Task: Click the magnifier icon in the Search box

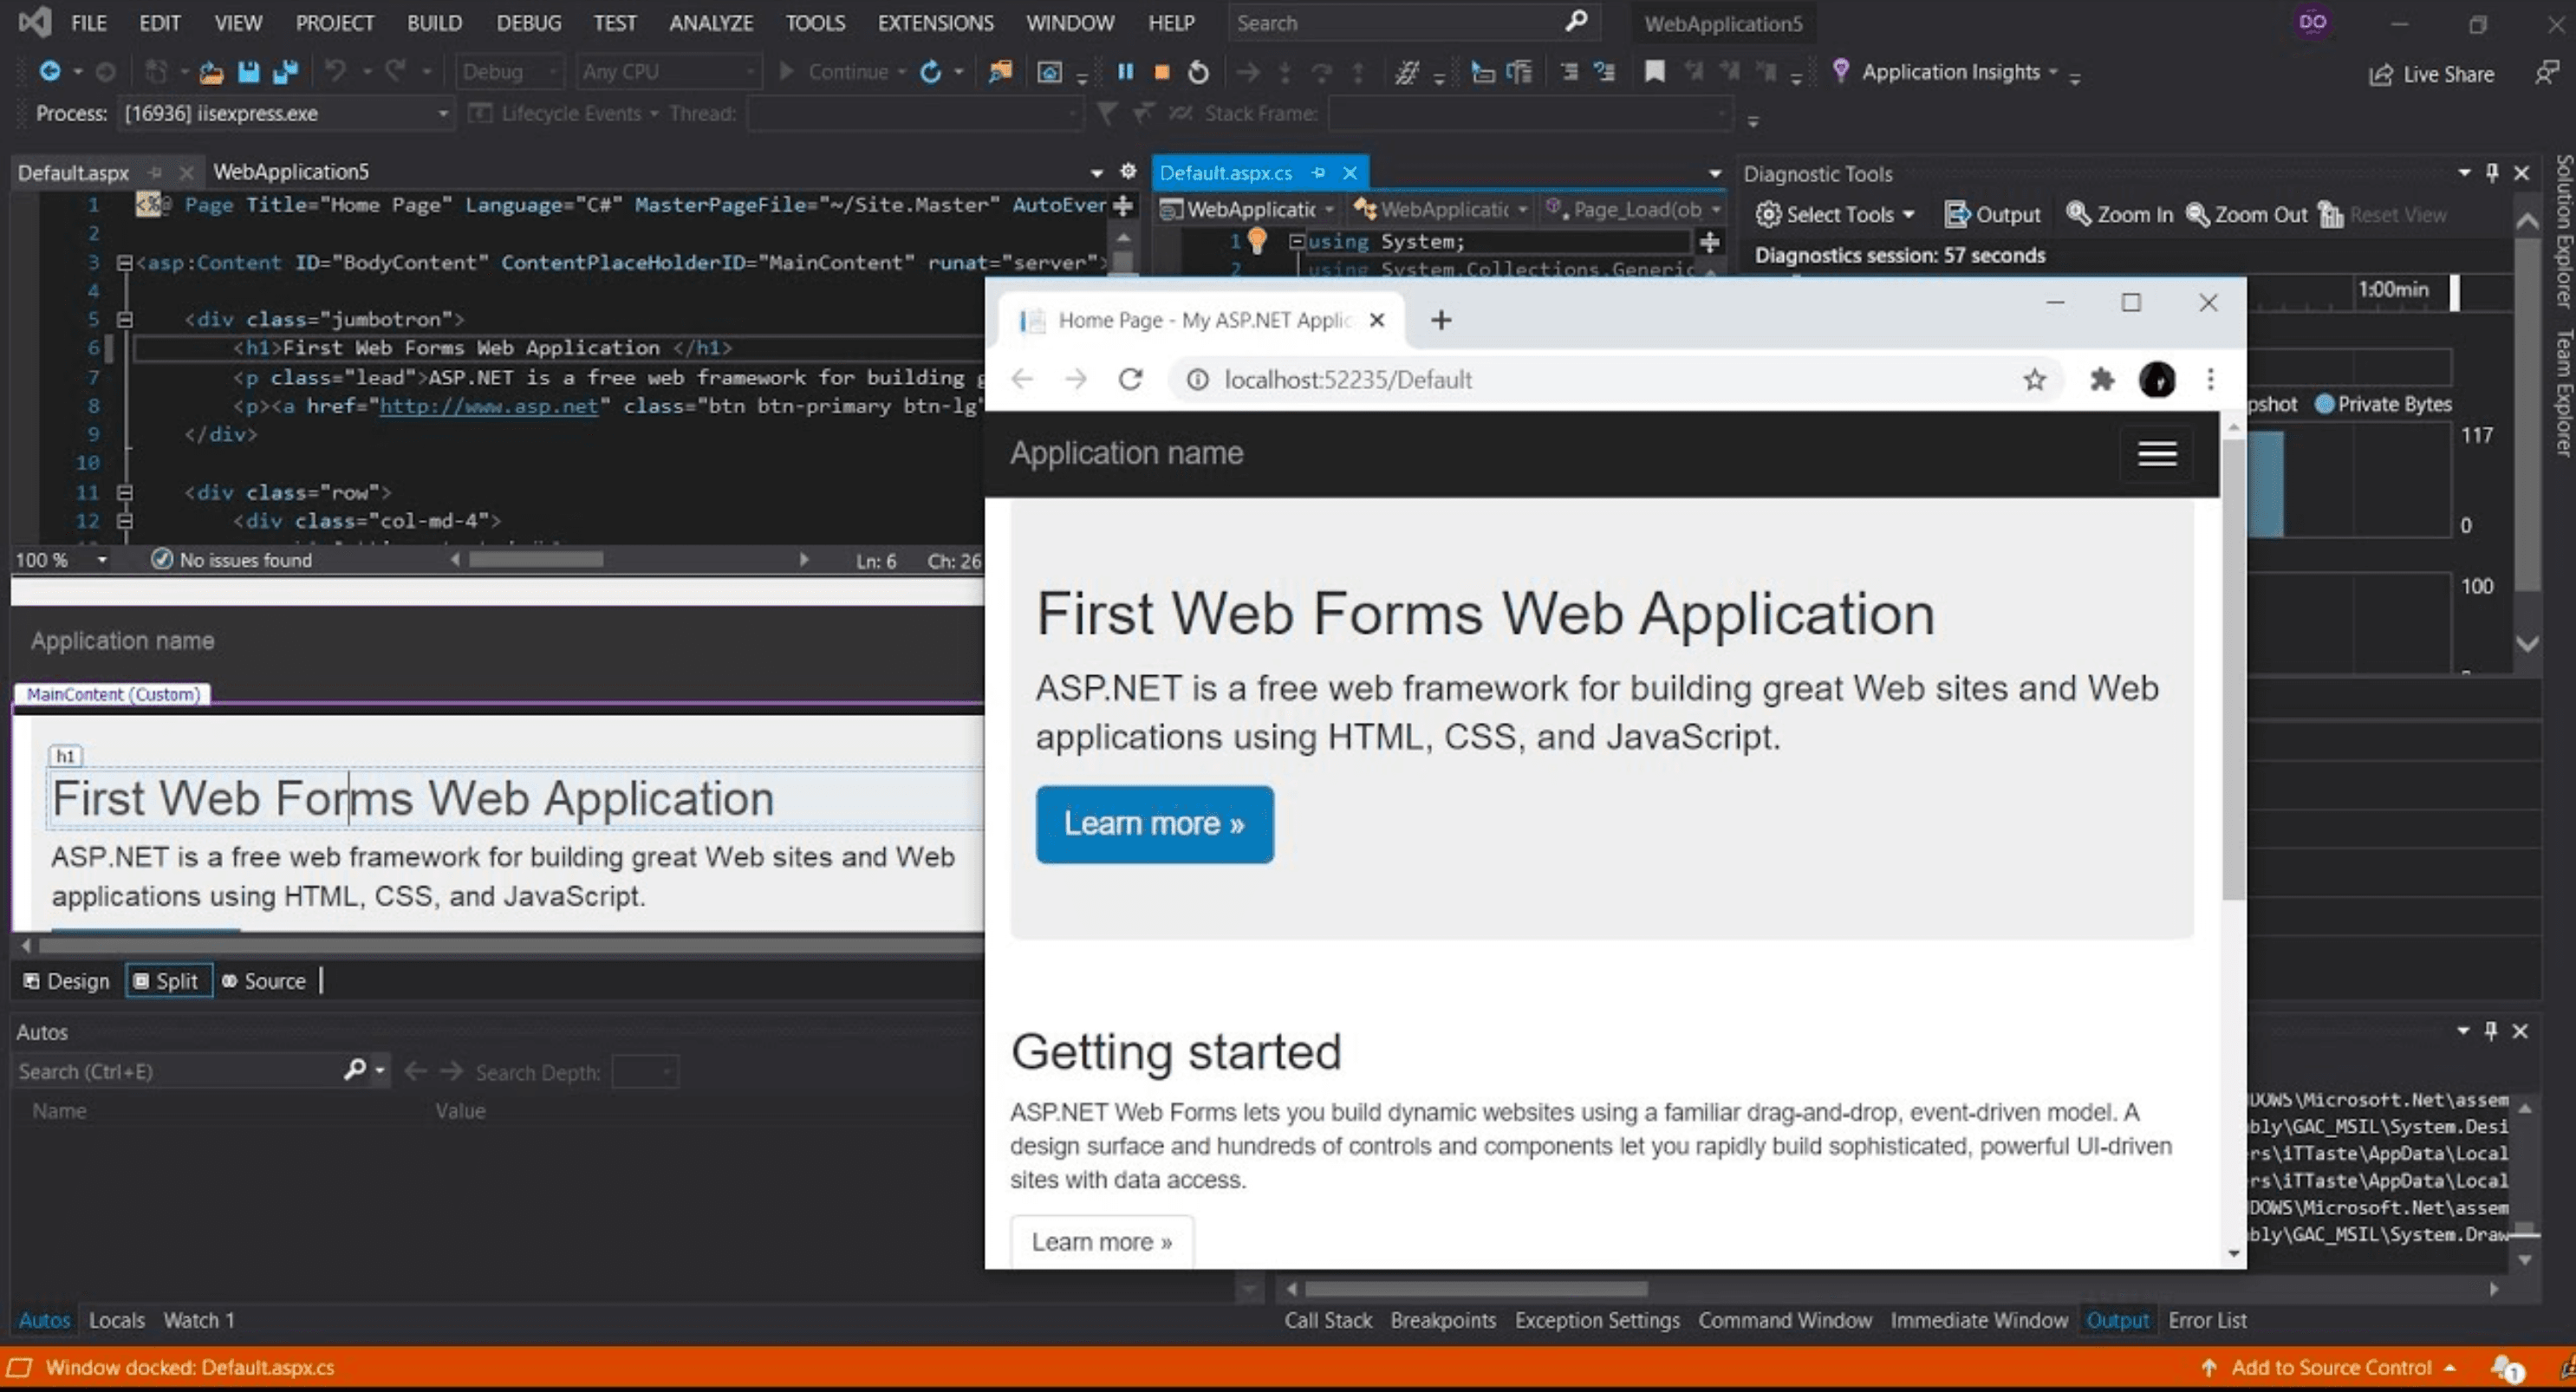Action: 1576,22
